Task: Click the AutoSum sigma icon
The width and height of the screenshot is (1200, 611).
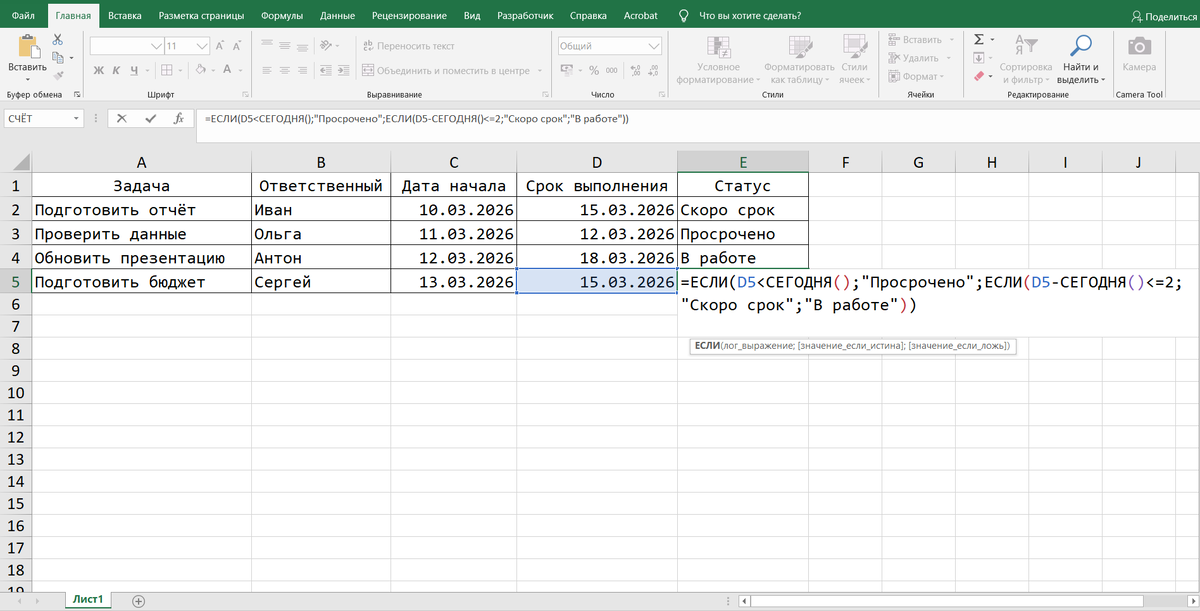Action: pos(980,40)
